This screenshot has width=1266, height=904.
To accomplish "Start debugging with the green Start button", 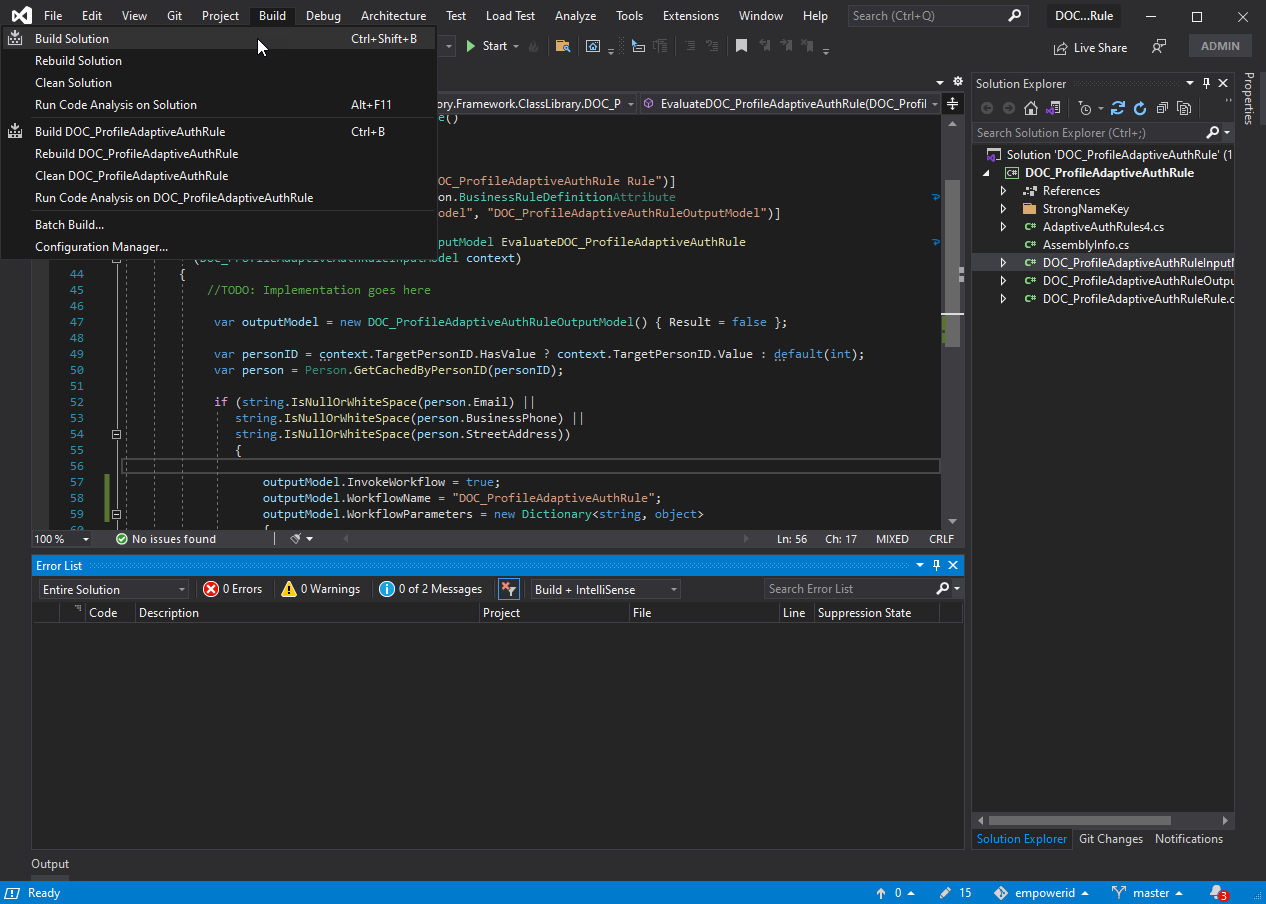I will click(x=492, y=46).
